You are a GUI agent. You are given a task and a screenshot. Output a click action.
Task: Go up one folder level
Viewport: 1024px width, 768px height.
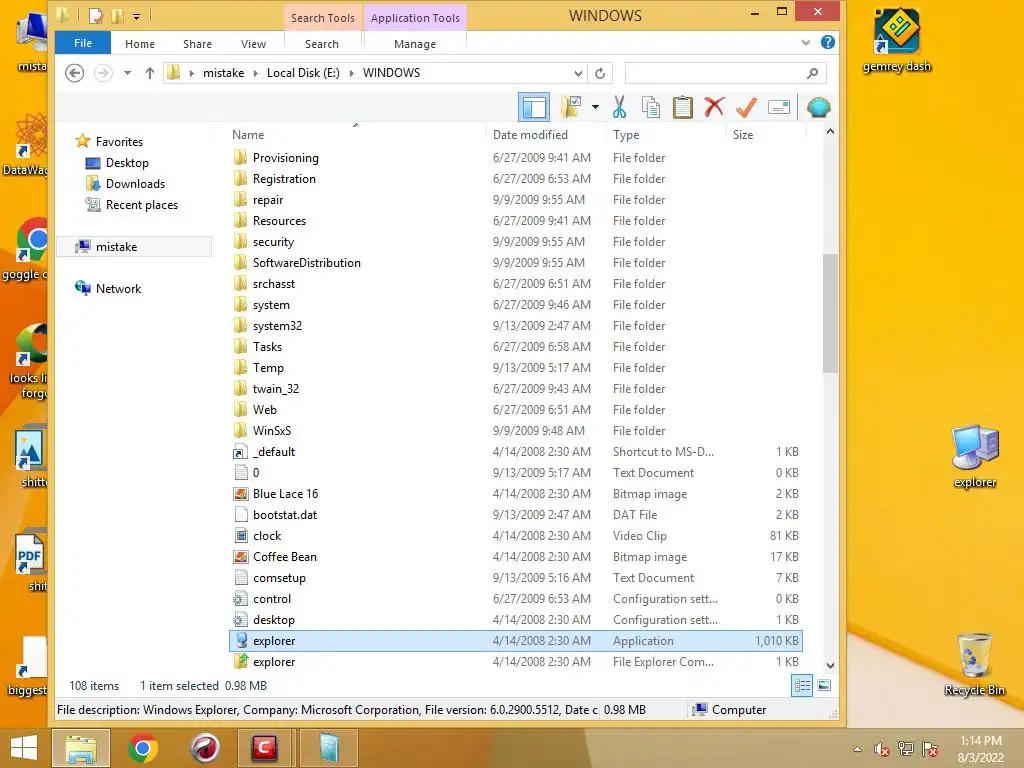point(150,73)
